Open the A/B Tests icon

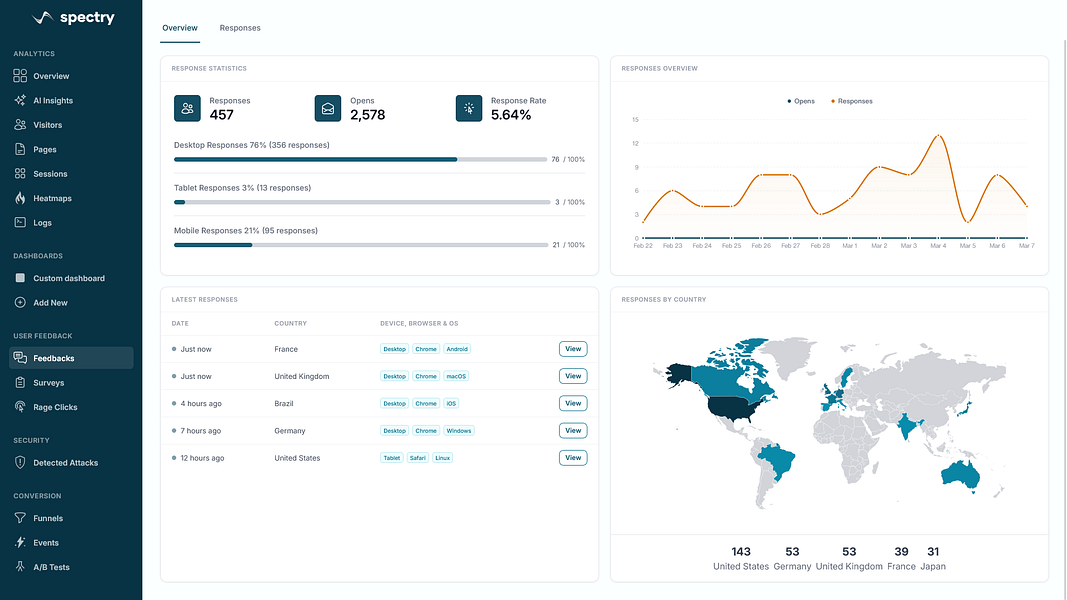click(20, 567)
